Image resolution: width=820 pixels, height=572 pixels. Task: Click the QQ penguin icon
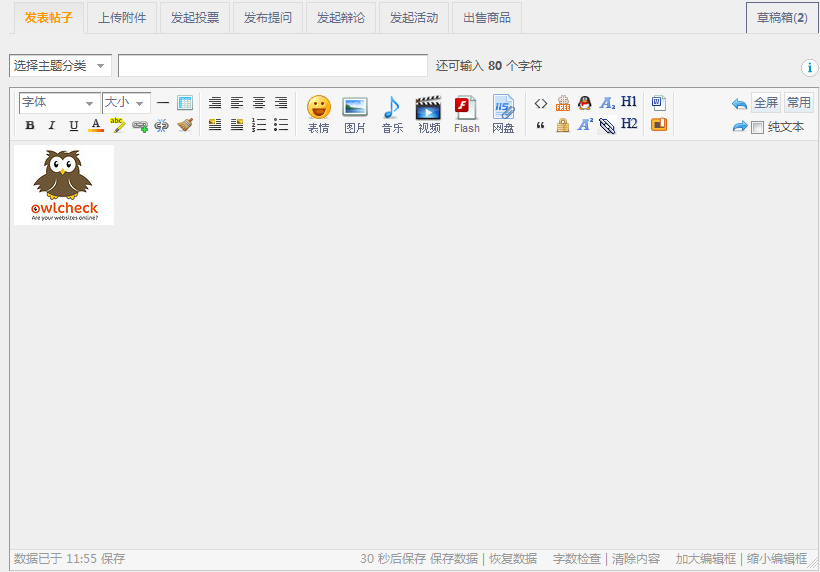pyautogui.click(x=585, y=103)
